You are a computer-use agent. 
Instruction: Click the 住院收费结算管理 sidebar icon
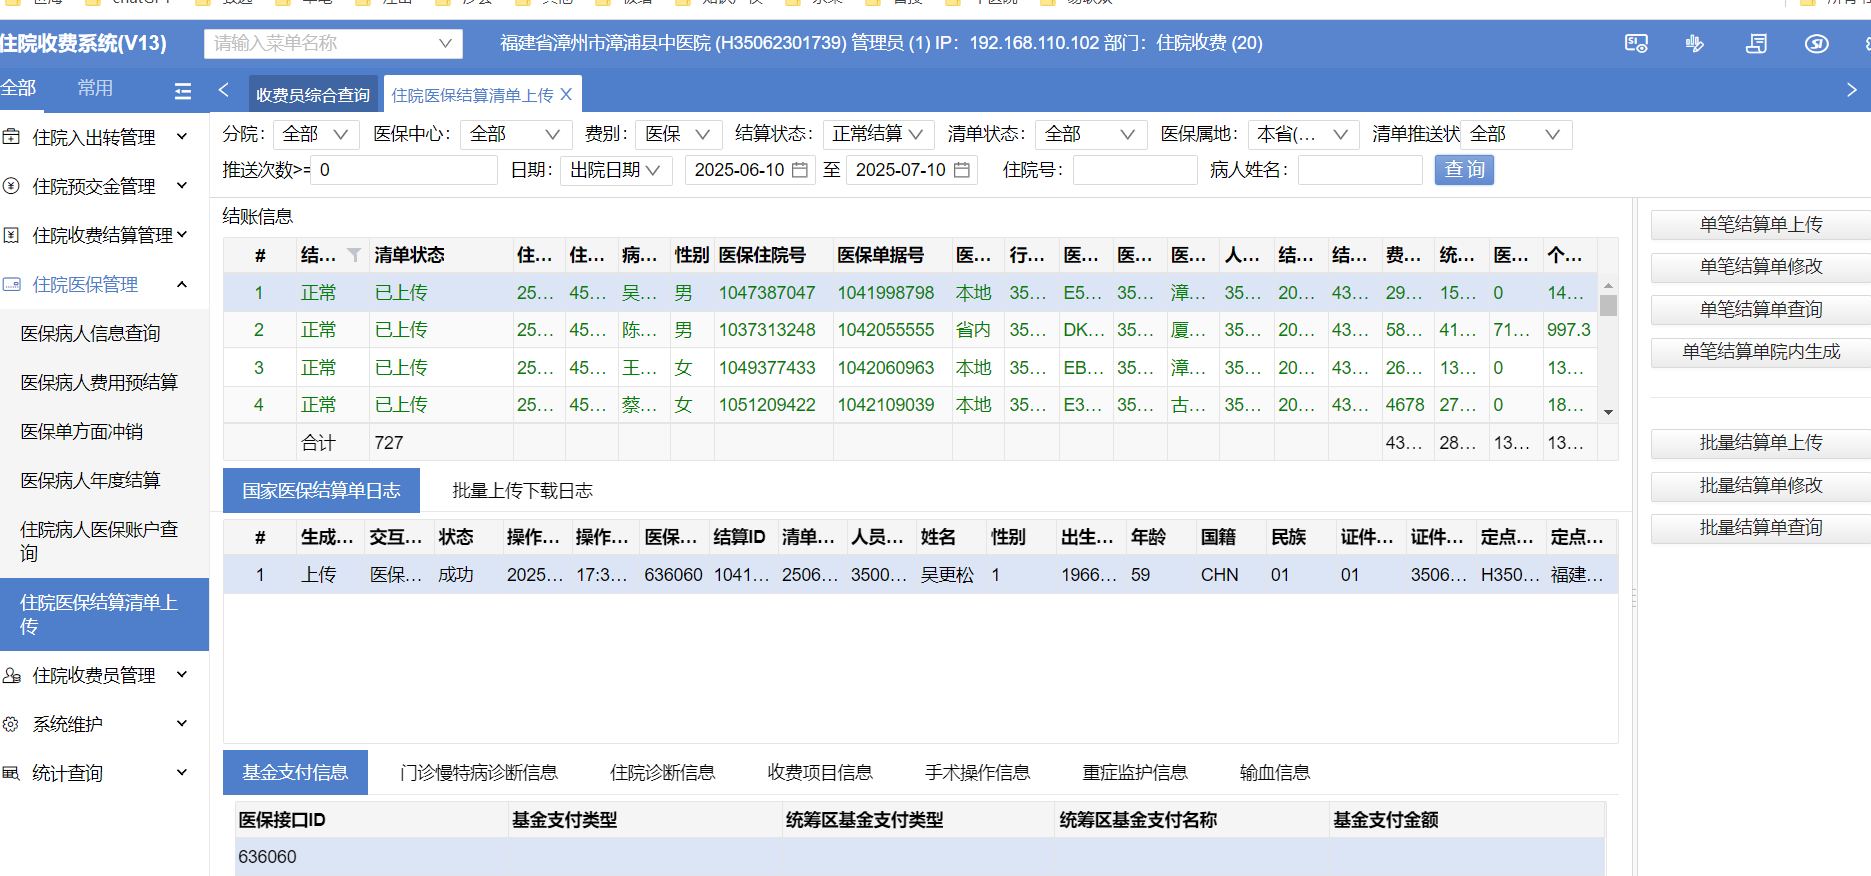[11, 235]
